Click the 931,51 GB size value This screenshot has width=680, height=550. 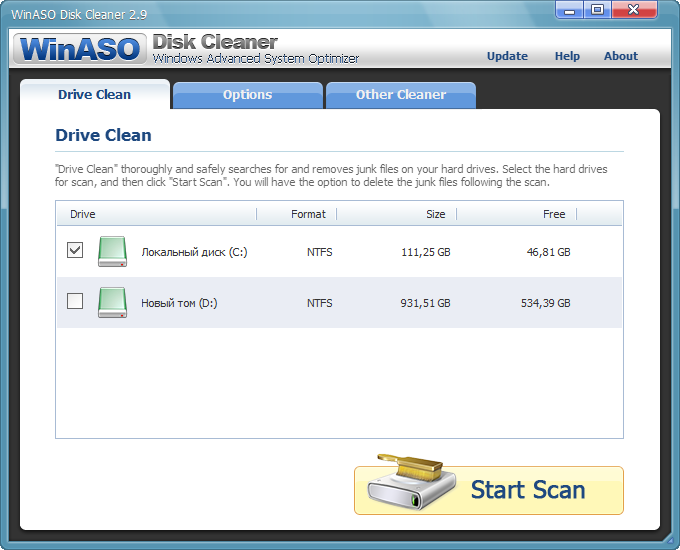click(x=425, y=303)
